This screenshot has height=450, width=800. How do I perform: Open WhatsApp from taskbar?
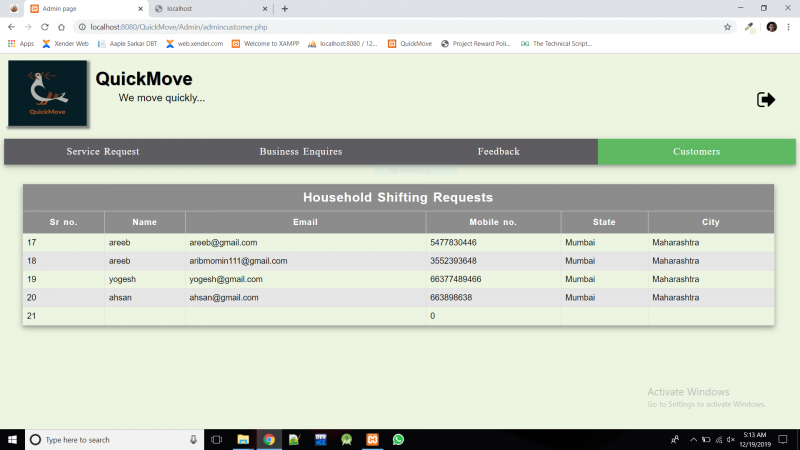click(398, 439)
